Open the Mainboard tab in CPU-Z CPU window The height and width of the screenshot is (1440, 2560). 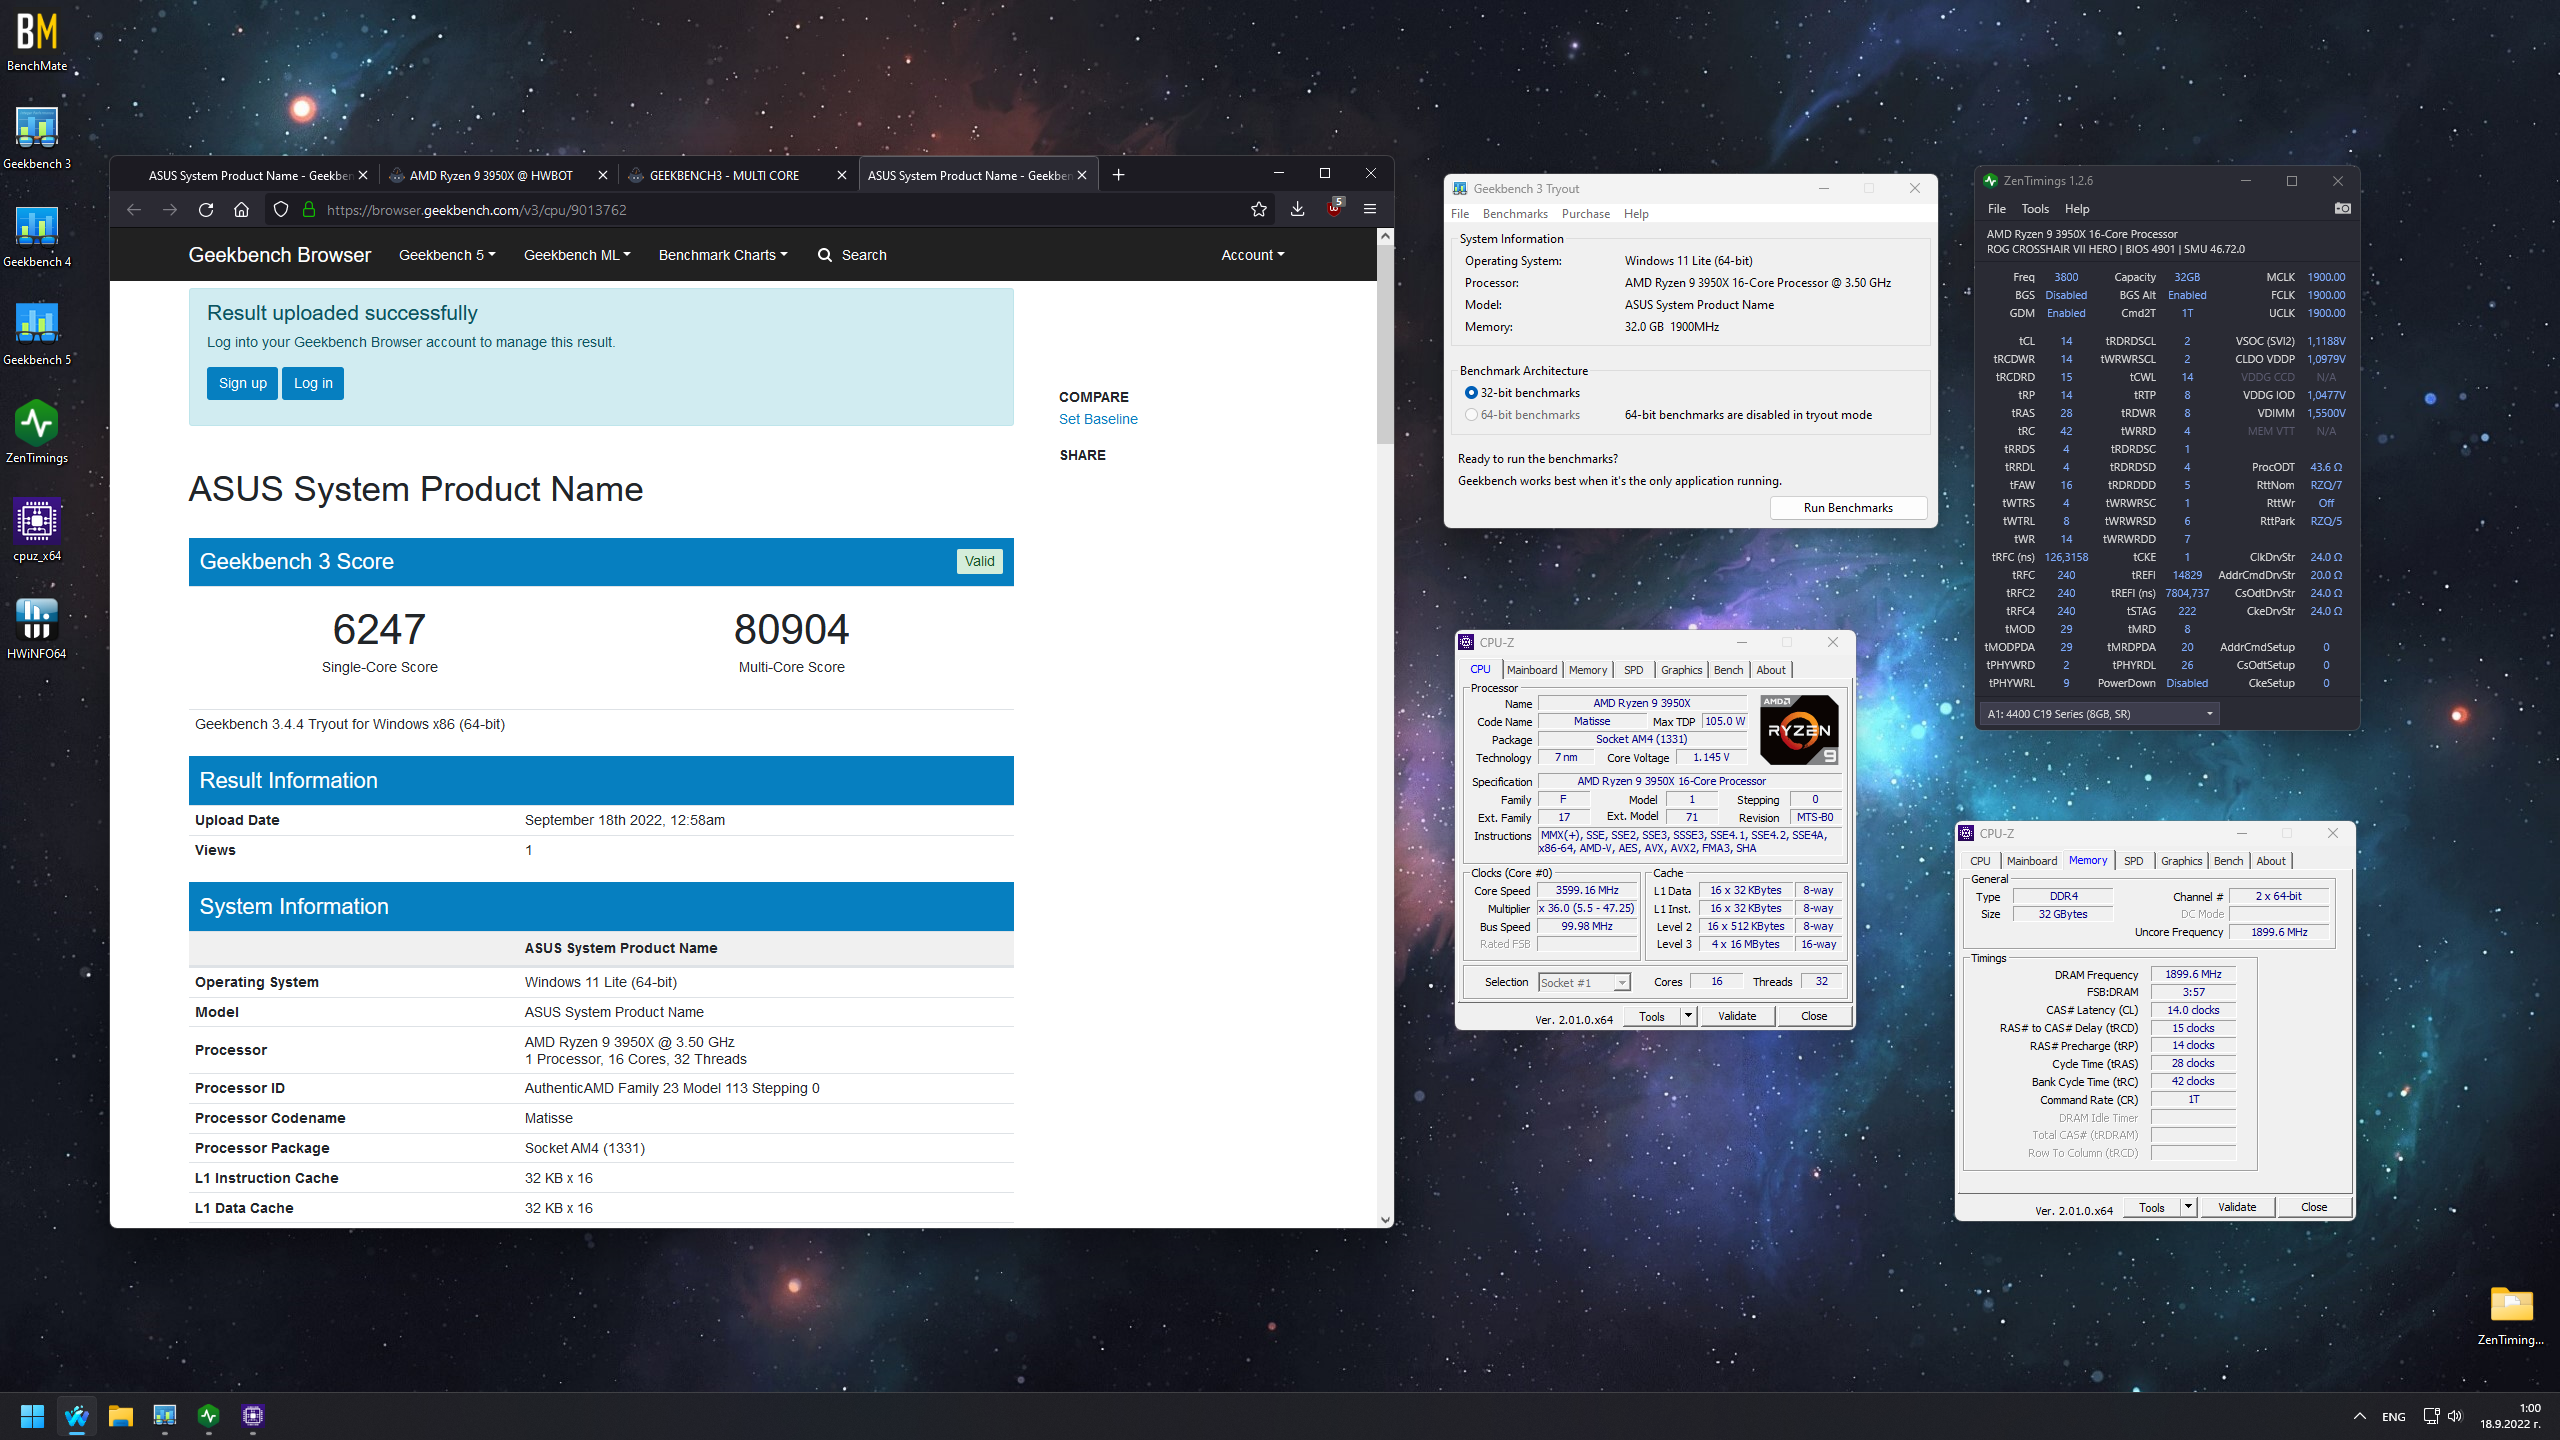tap(1532, 670)
